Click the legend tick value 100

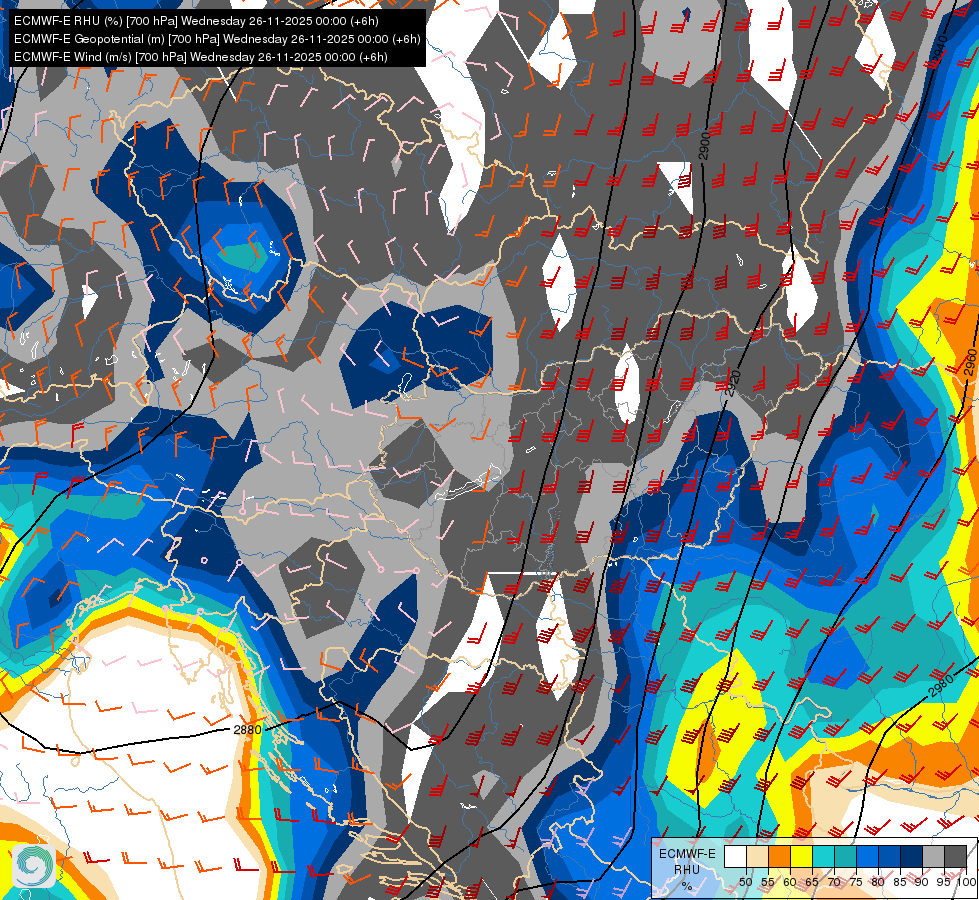pos(967,883)
